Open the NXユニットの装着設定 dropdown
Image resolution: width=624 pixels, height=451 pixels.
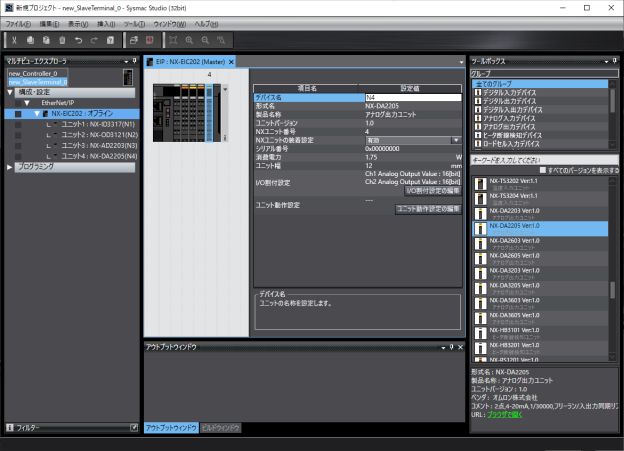tap(456, 140)
